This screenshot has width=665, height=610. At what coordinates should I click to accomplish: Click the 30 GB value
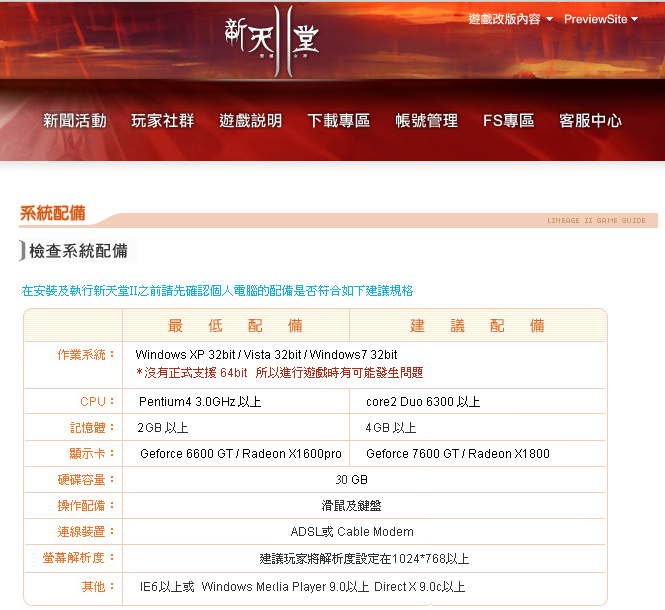point(351,480)
